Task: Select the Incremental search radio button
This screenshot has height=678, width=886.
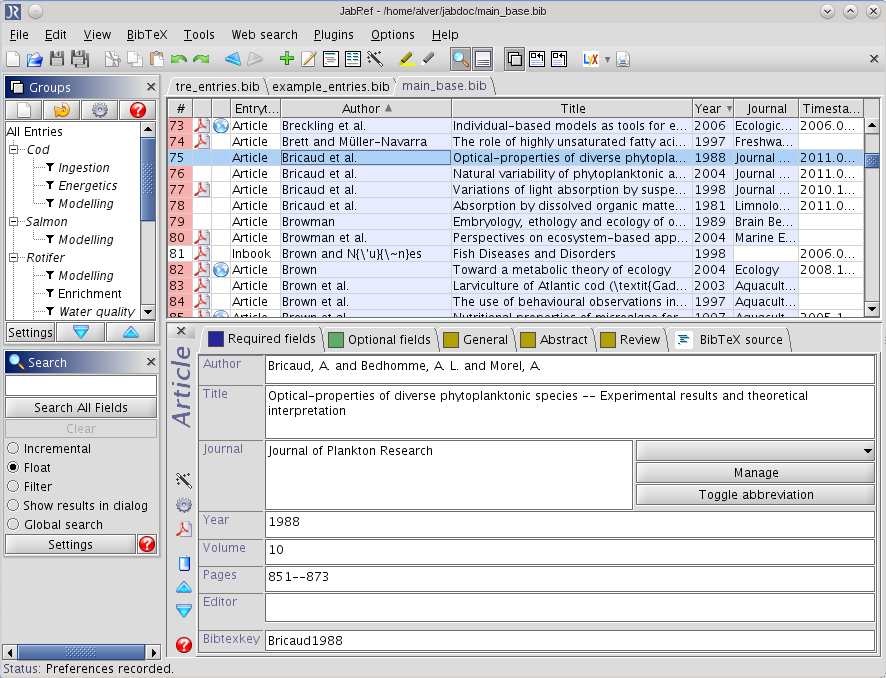Action: coord(13,449)
